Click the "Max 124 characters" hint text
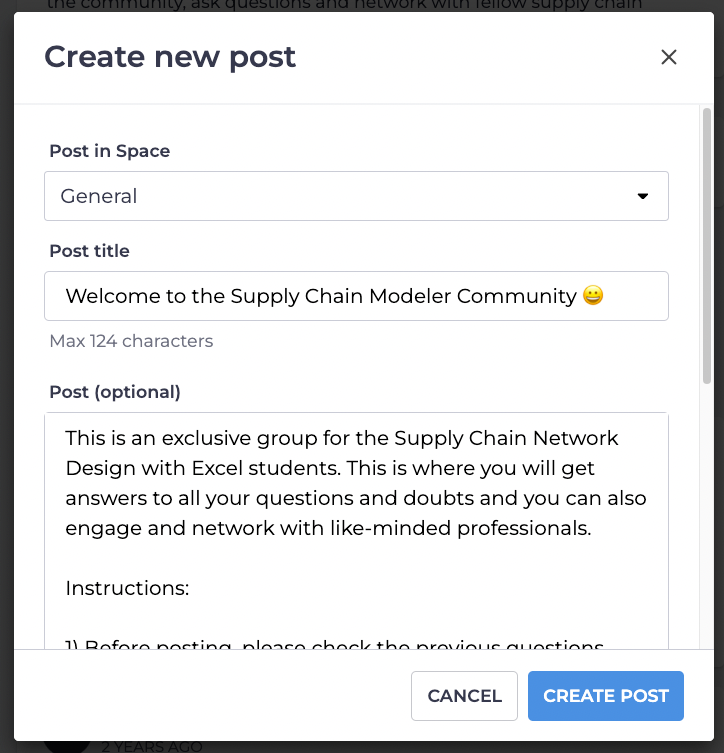Image resolution: width=724 pixels, height=753 pixels. (131, 341)
